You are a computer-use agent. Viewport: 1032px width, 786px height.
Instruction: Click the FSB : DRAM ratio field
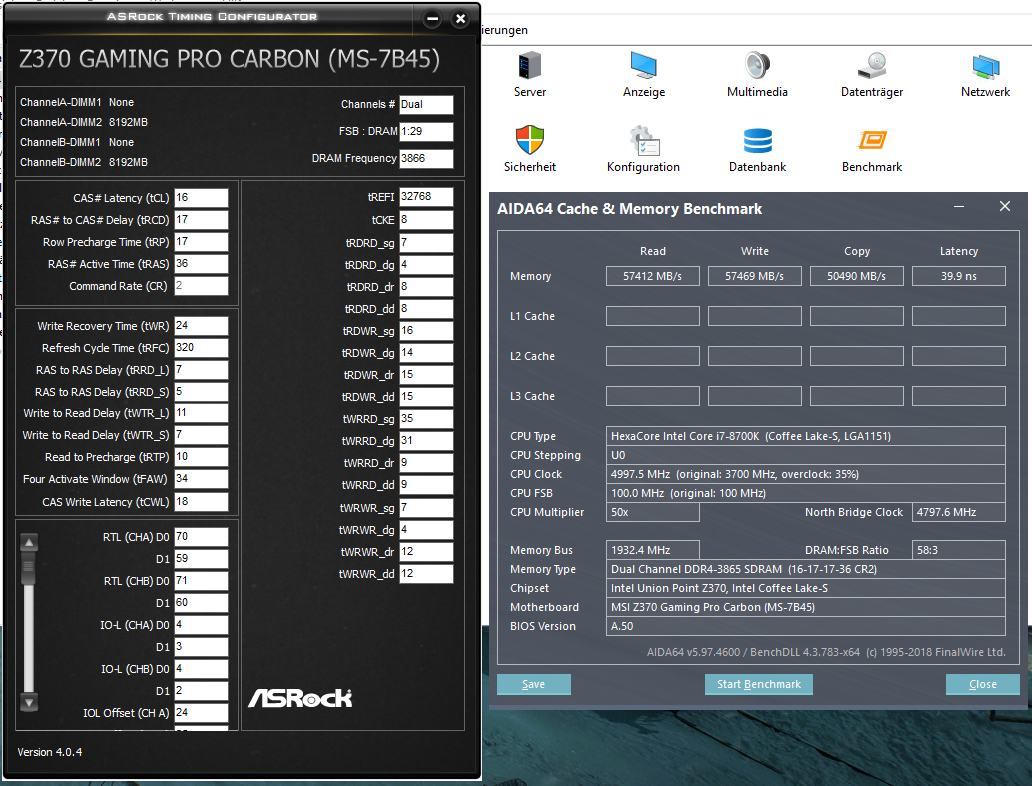[426, 132]
